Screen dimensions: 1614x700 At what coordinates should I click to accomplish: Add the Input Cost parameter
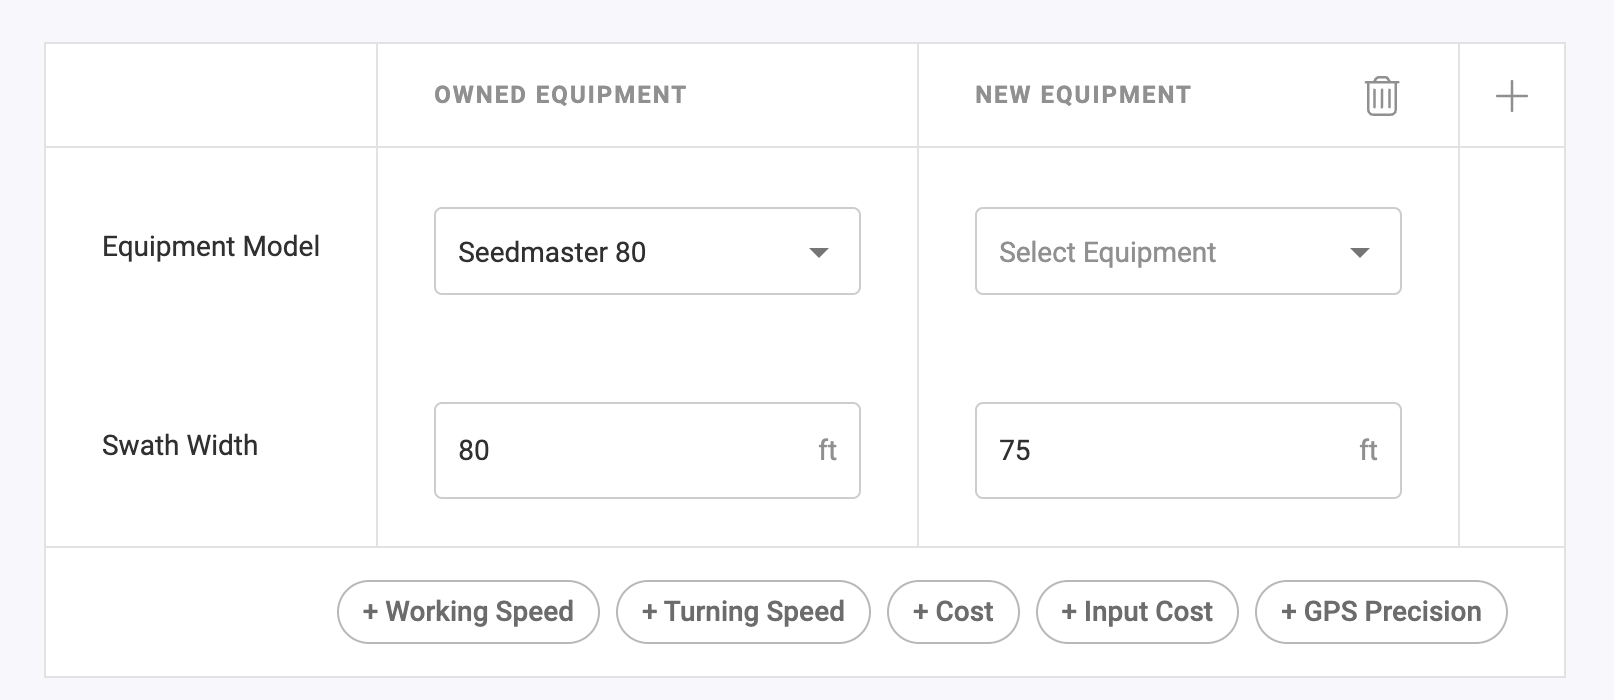(x=1137, y=612)
